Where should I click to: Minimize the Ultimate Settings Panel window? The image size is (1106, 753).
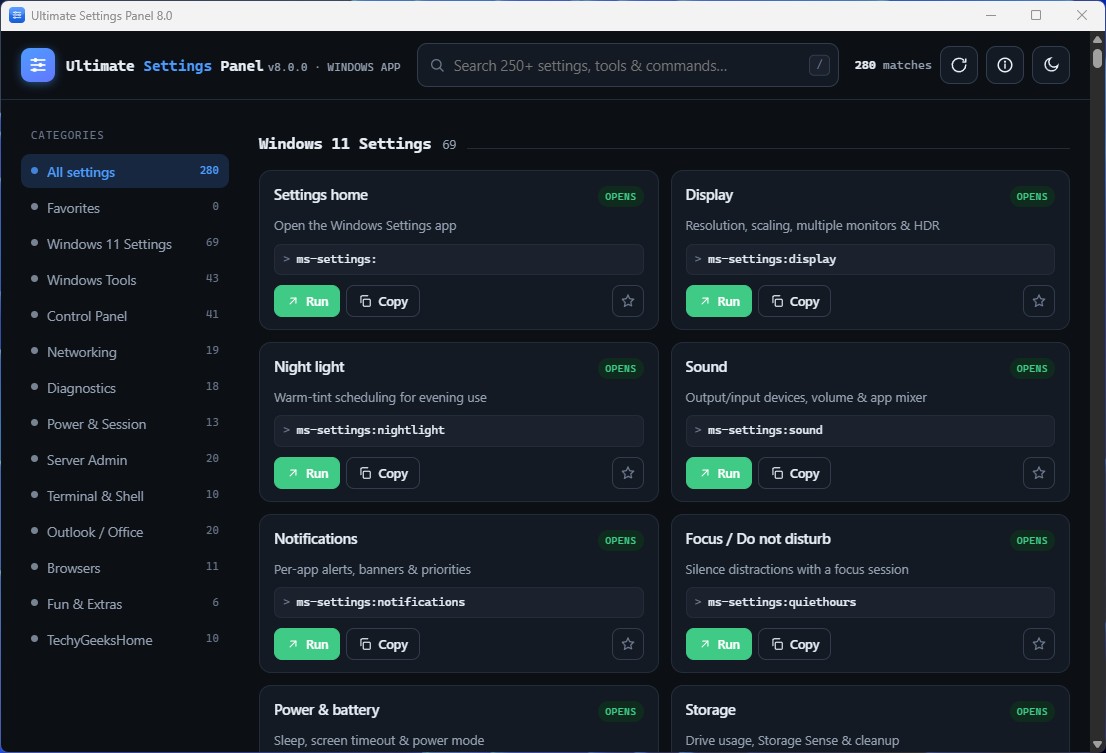click(x=990, y=15)
